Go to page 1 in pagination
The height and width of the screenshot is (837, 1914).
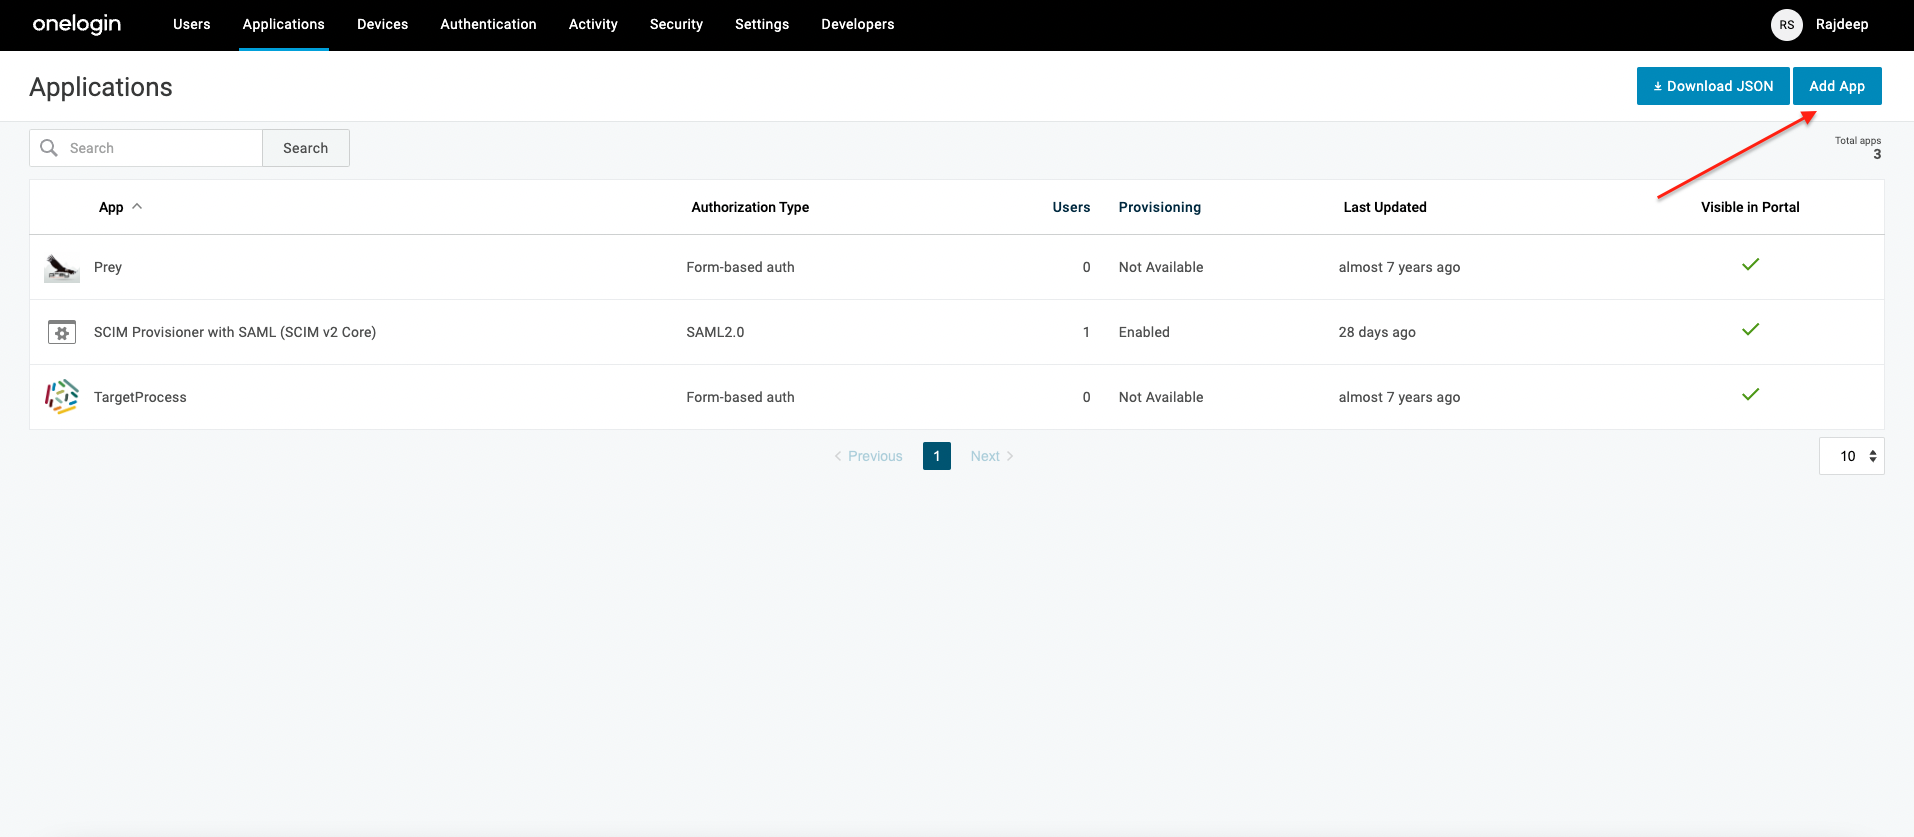tap(936, 456)
